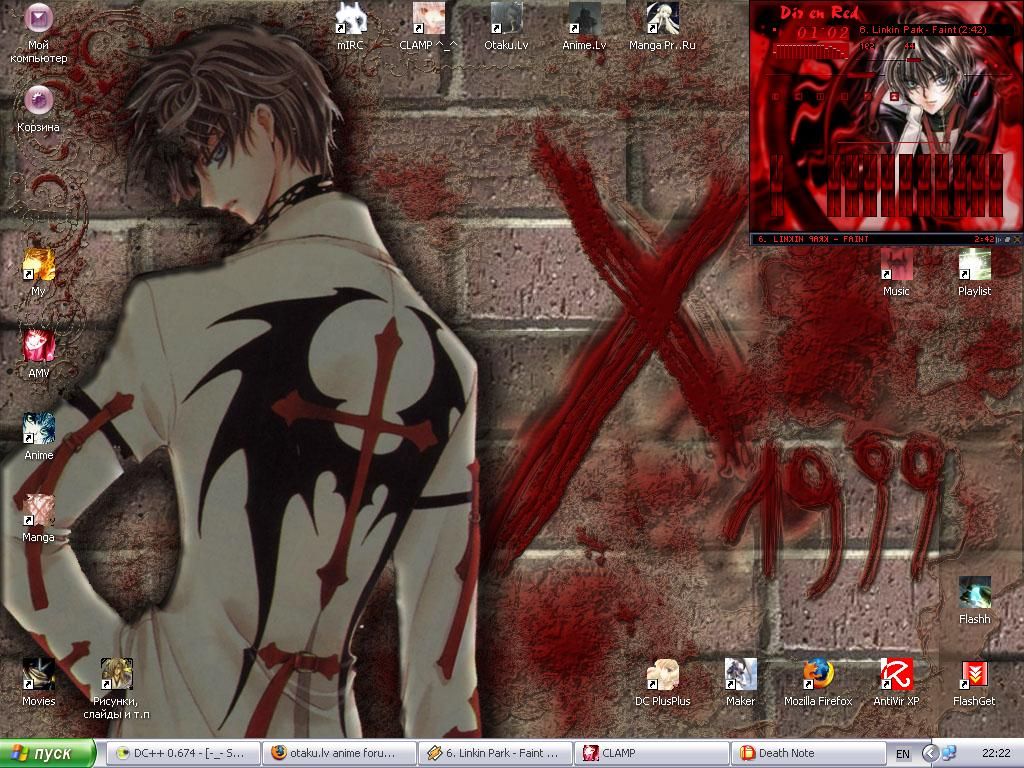Click the Maker desktop shortcut

[x=741, y=683]
